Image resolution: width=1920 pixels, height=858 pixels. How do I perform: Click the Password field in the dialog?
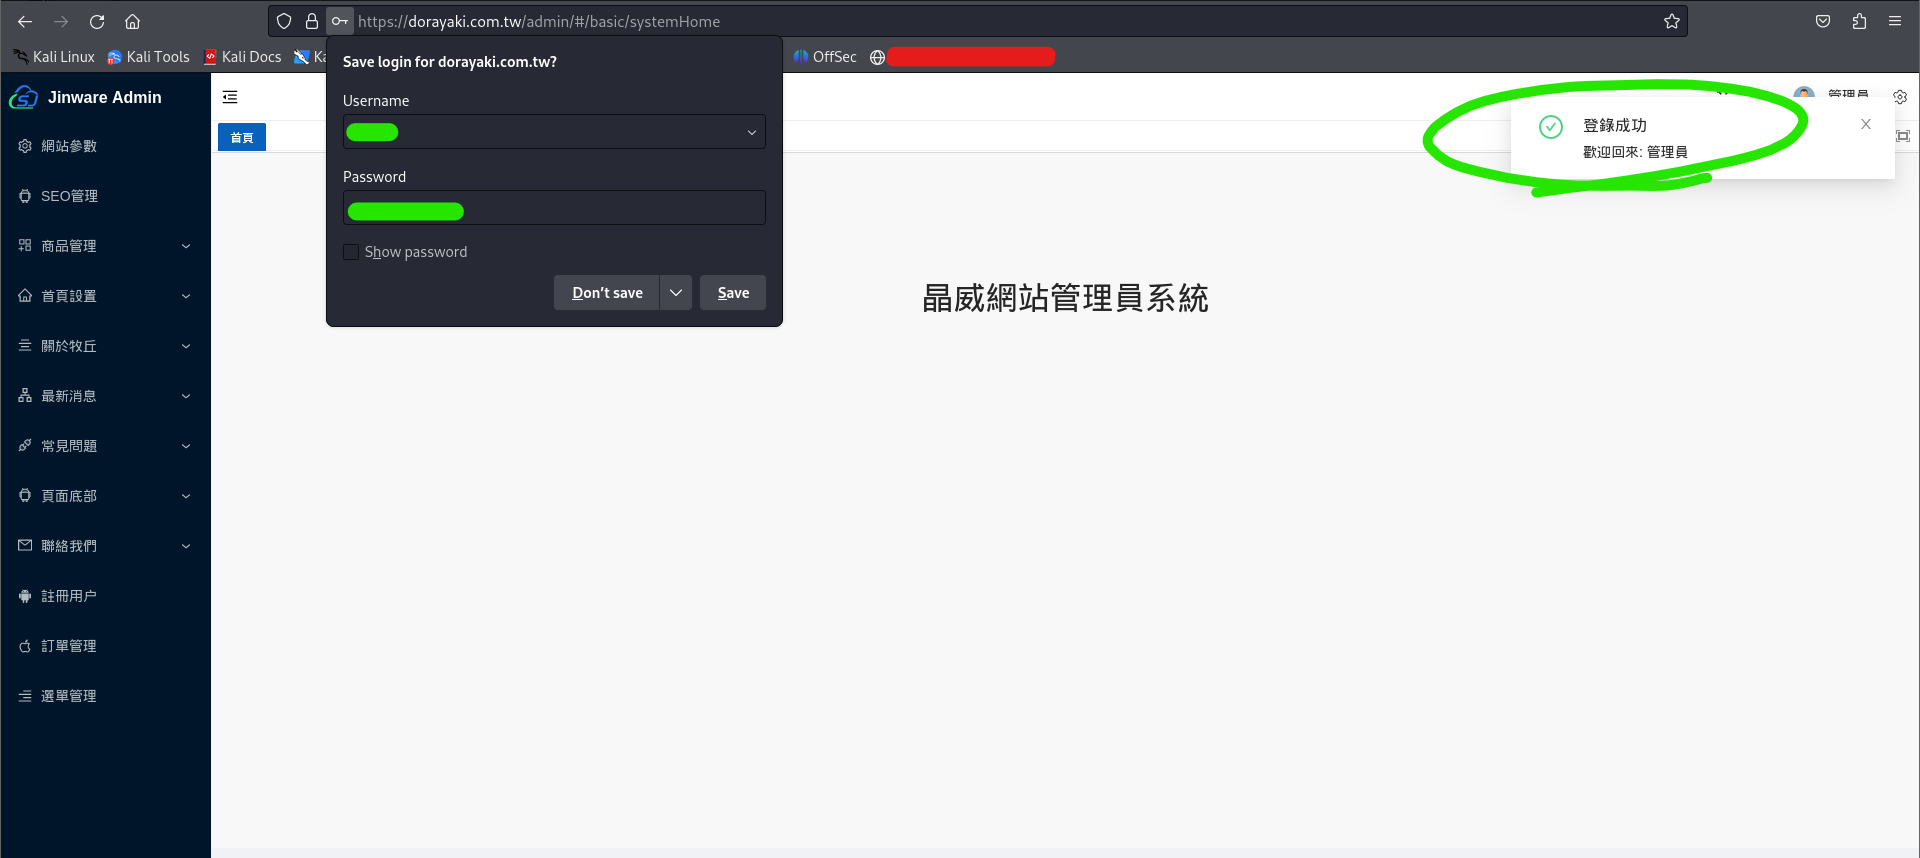point(554,208)
